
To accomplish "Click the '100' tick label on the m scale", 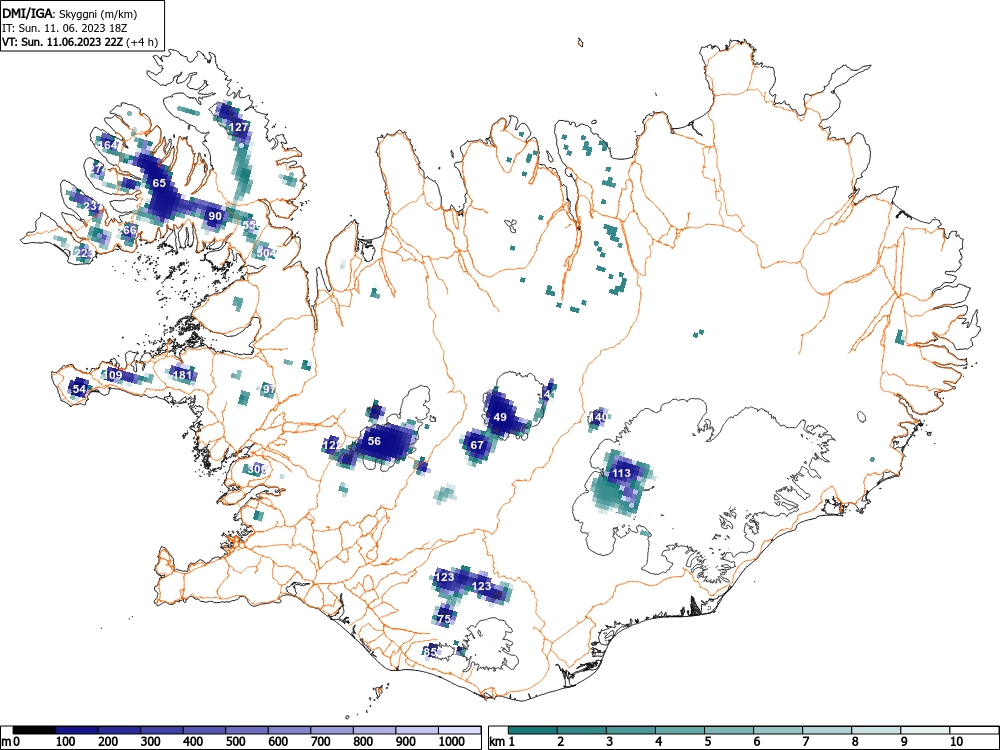I will pos(66,742).
